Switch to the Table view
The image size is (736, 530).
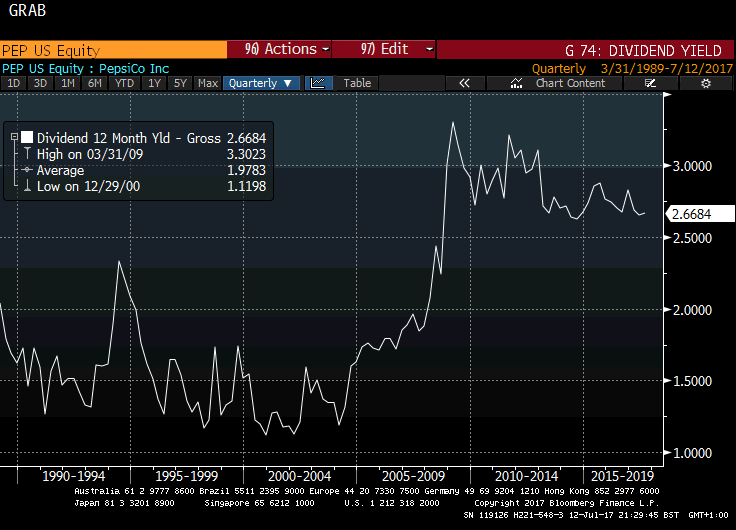tap(357, 84)
